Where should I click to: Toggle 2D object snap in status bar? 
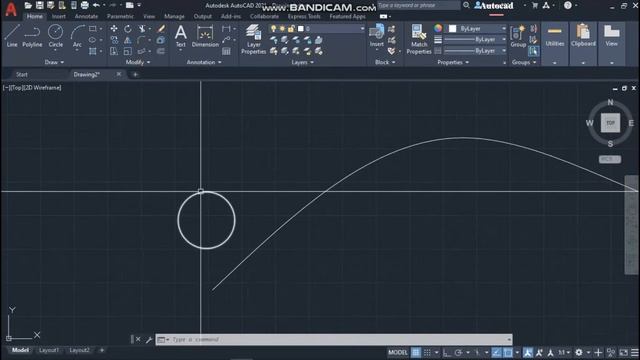[508, 352]
